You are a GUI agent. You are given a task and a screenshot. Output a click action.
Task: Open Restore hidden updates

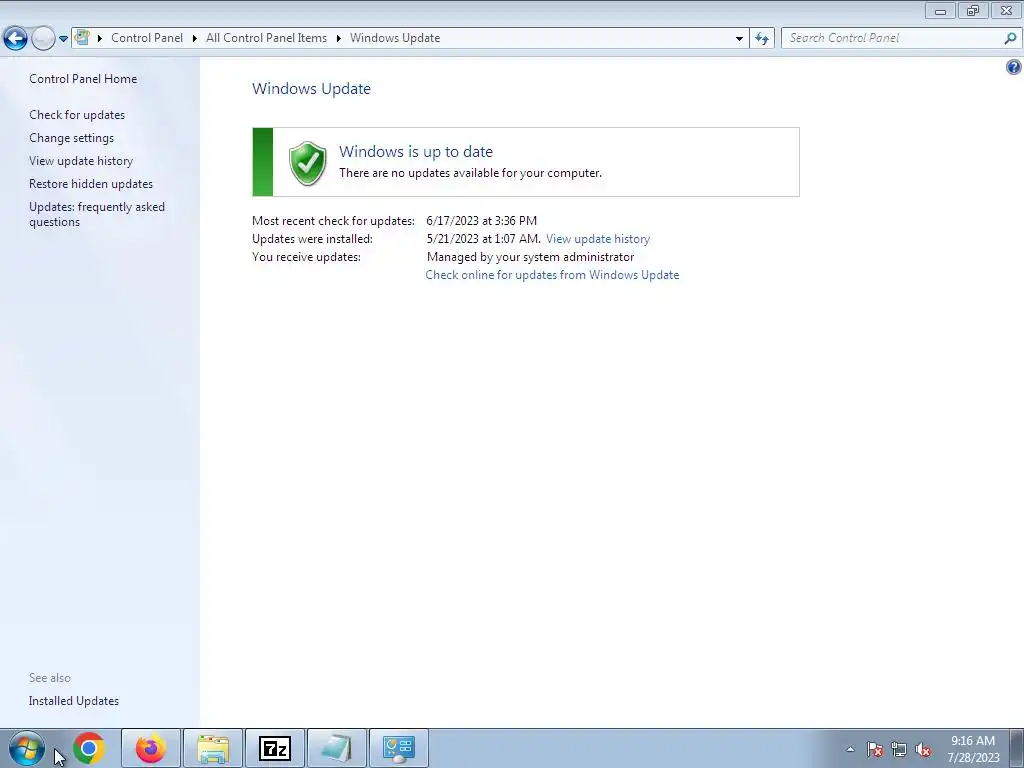point(91,184)
